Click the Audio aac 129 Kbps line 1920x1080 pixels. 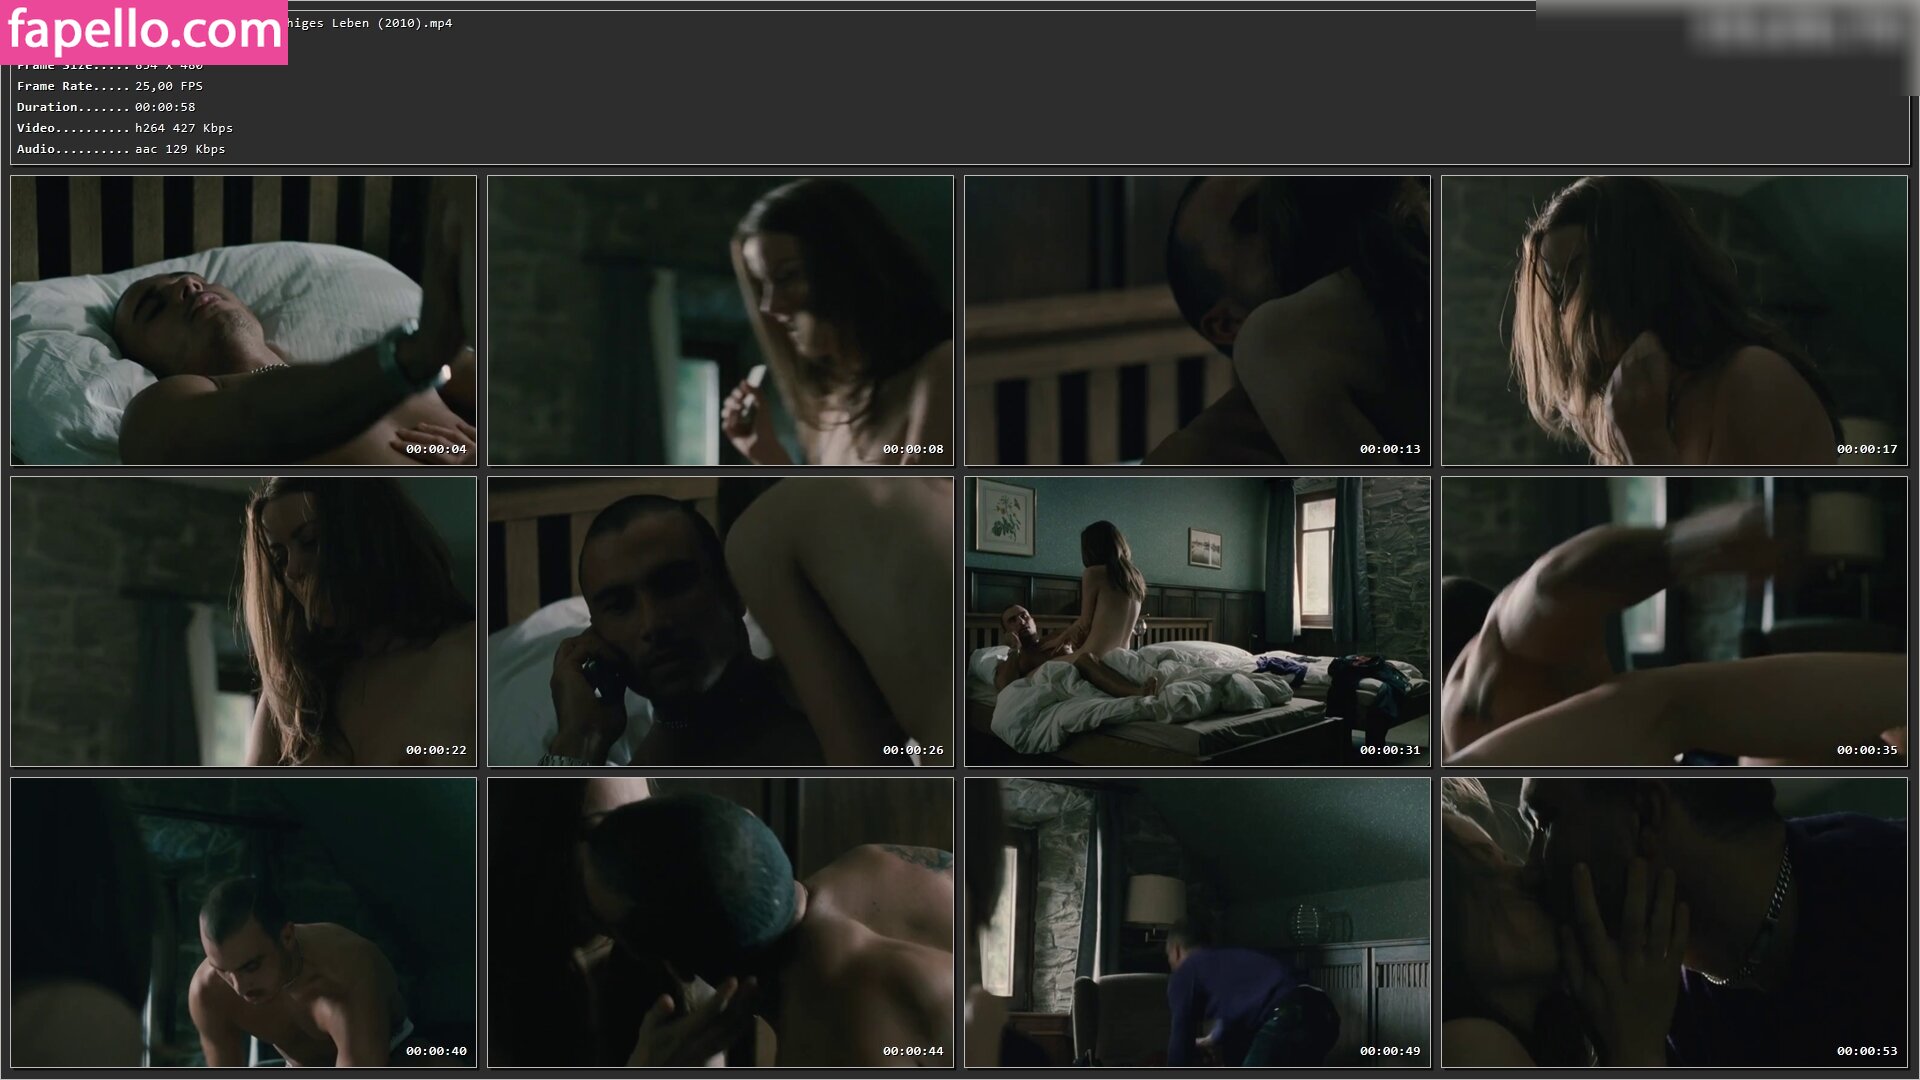120,149
